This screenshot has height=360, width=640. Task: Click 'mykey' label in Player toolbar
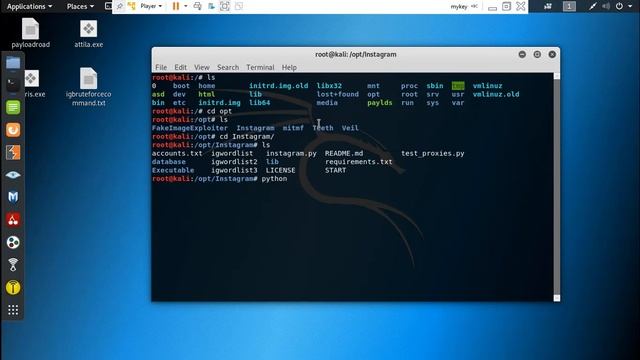point(459,7)
